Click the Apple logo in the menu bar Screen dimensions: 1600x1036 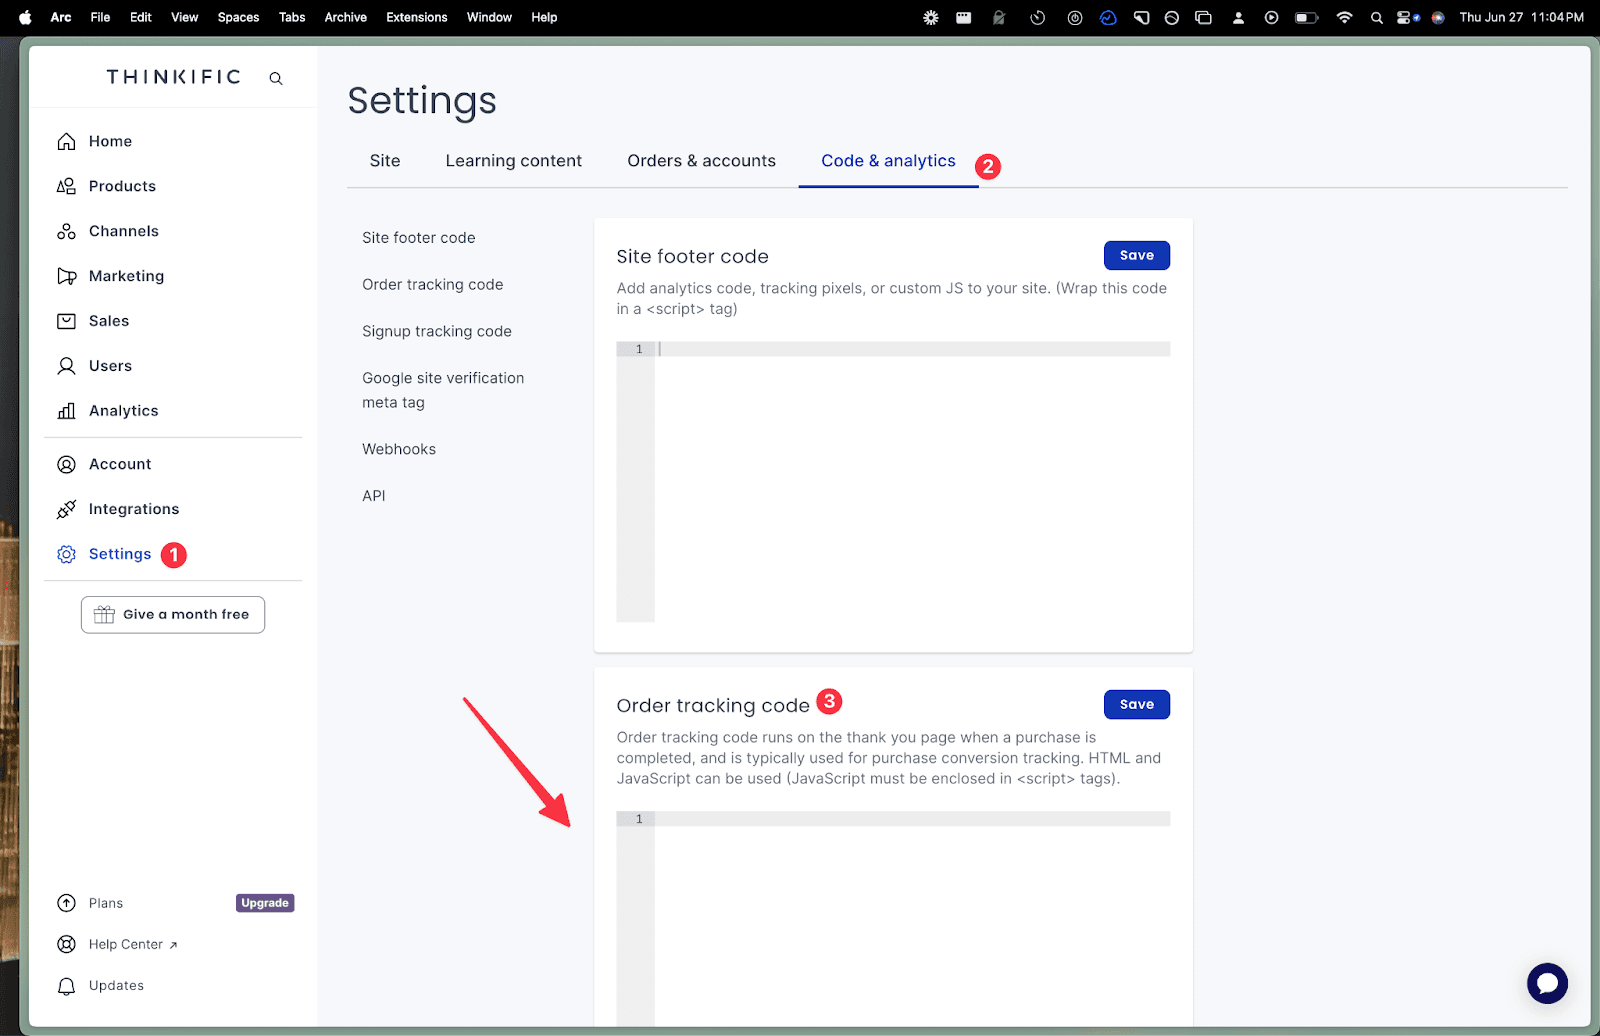pyautogui.click(x=25, y=17)
